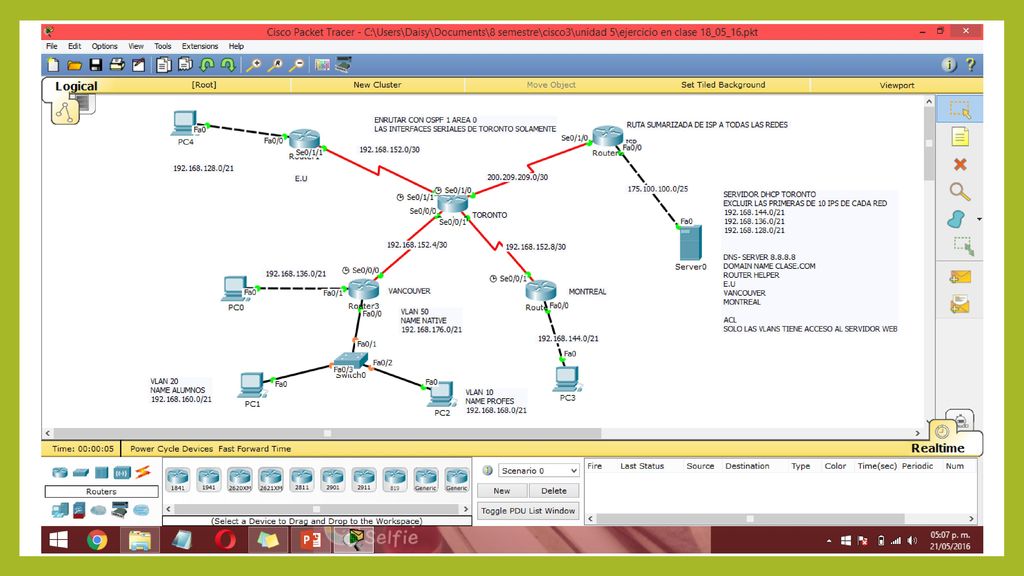Click the Windows Start button

point(59,540)
